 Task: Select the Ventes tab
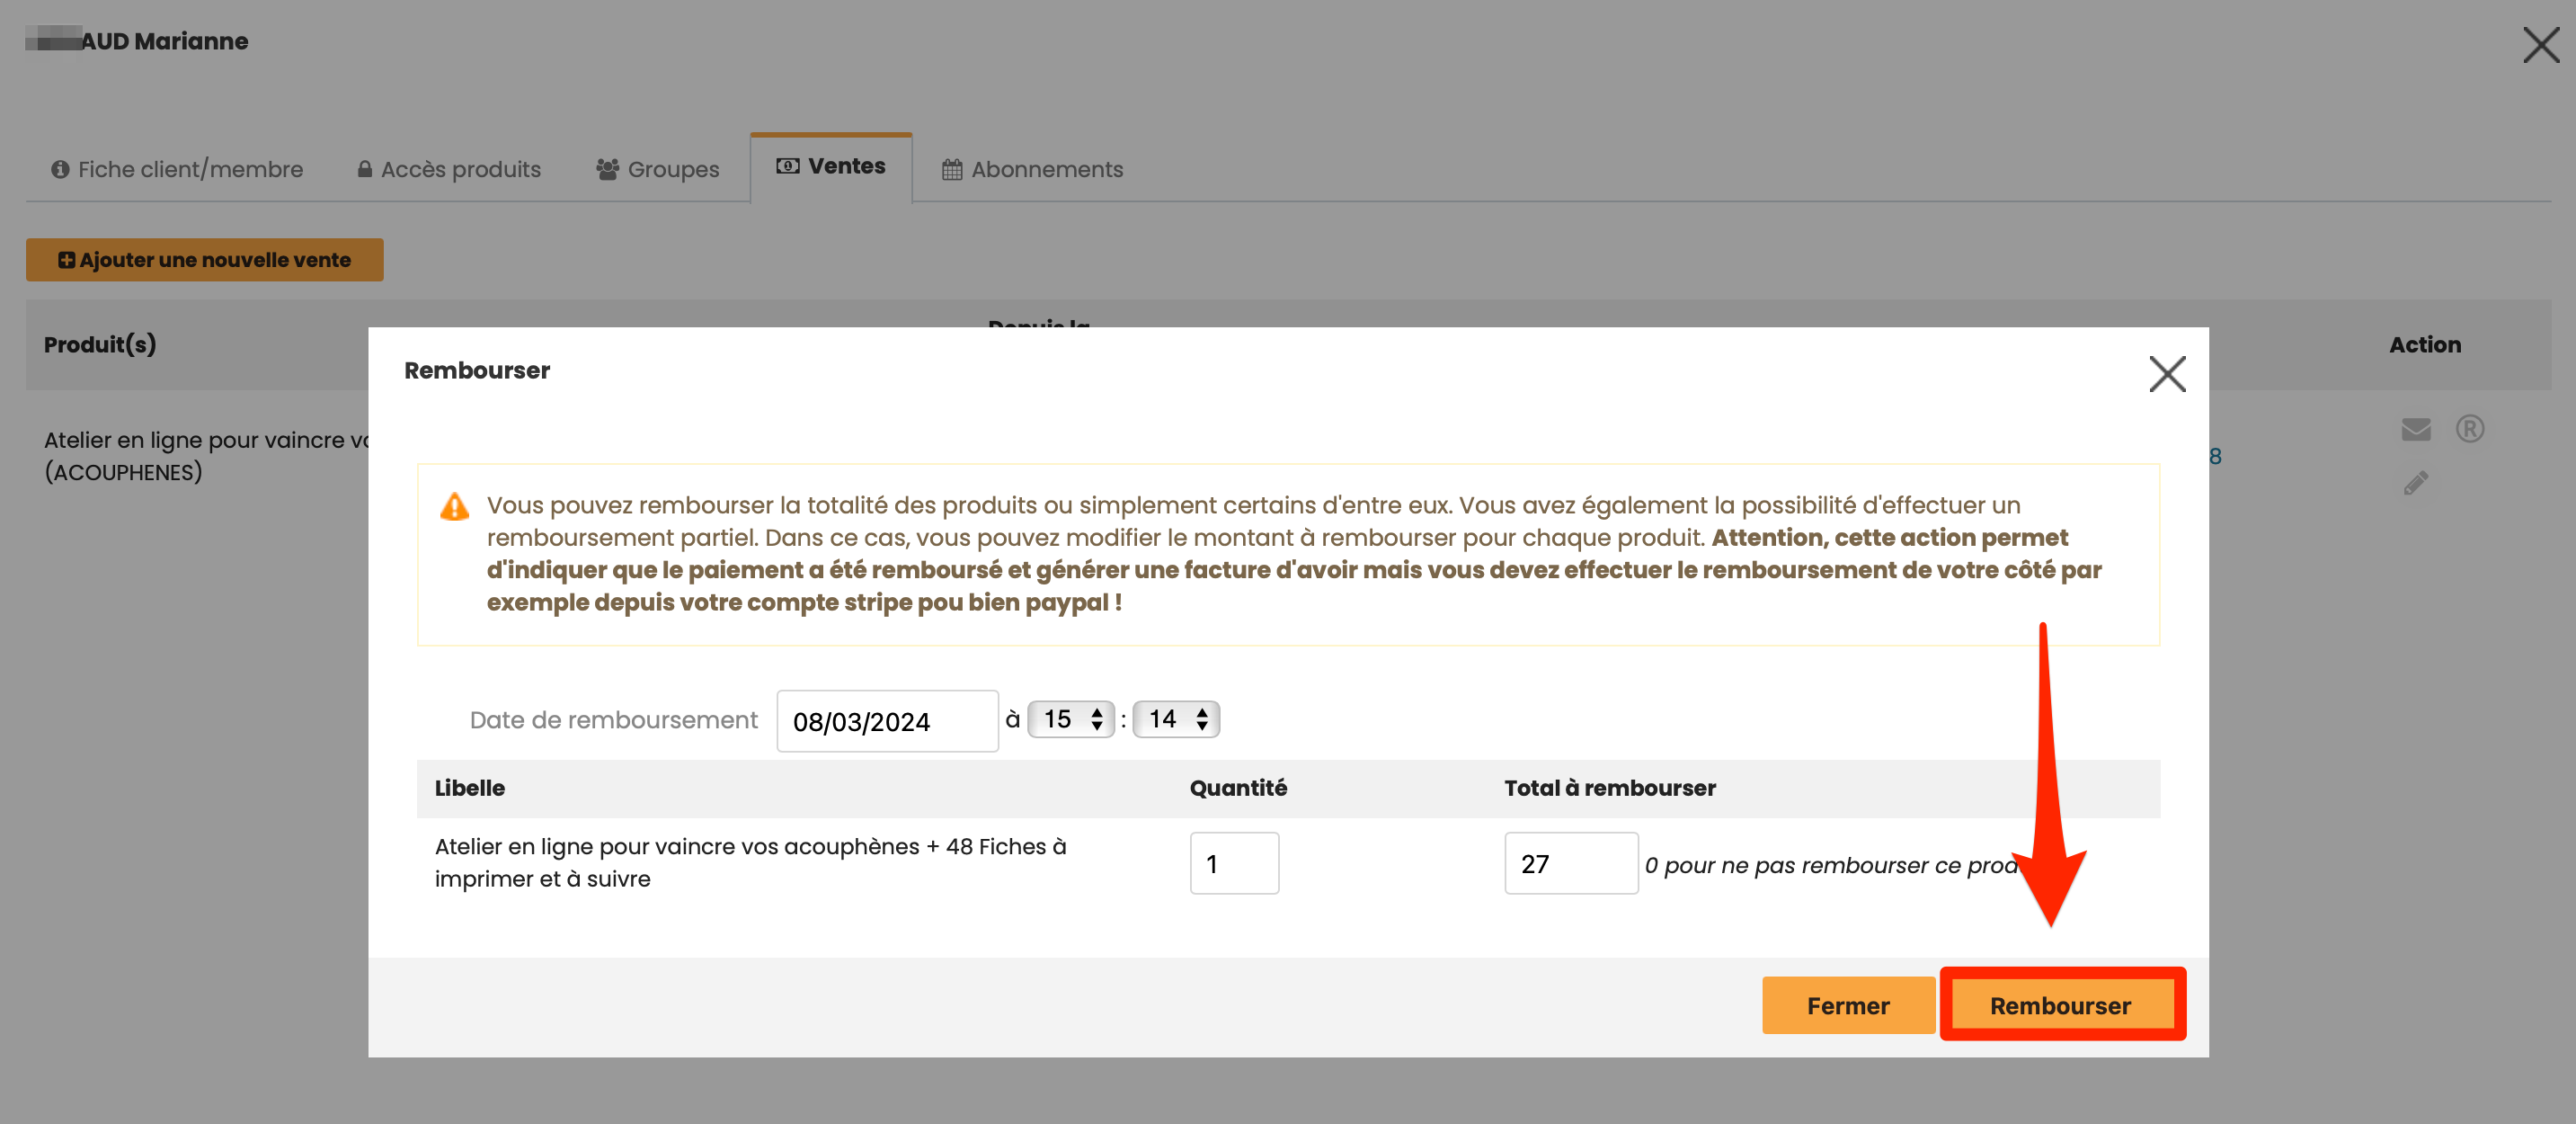831,166
